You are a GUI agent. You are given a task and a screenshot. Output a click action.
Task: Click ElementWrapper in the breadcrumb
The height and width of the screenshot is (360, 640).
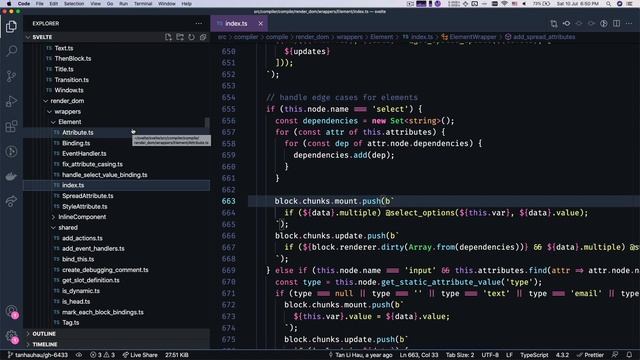(x=473, y=37)
